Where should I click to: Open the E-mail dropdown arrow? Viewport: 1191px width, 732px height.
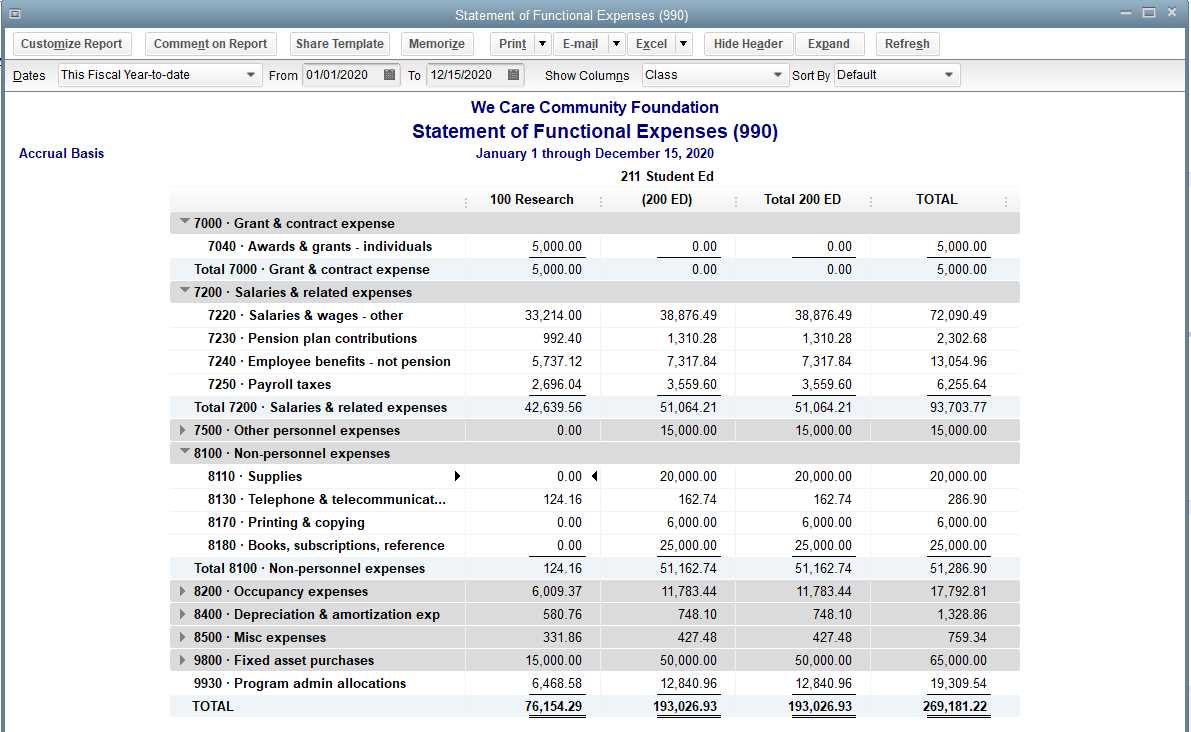(616, 44)
